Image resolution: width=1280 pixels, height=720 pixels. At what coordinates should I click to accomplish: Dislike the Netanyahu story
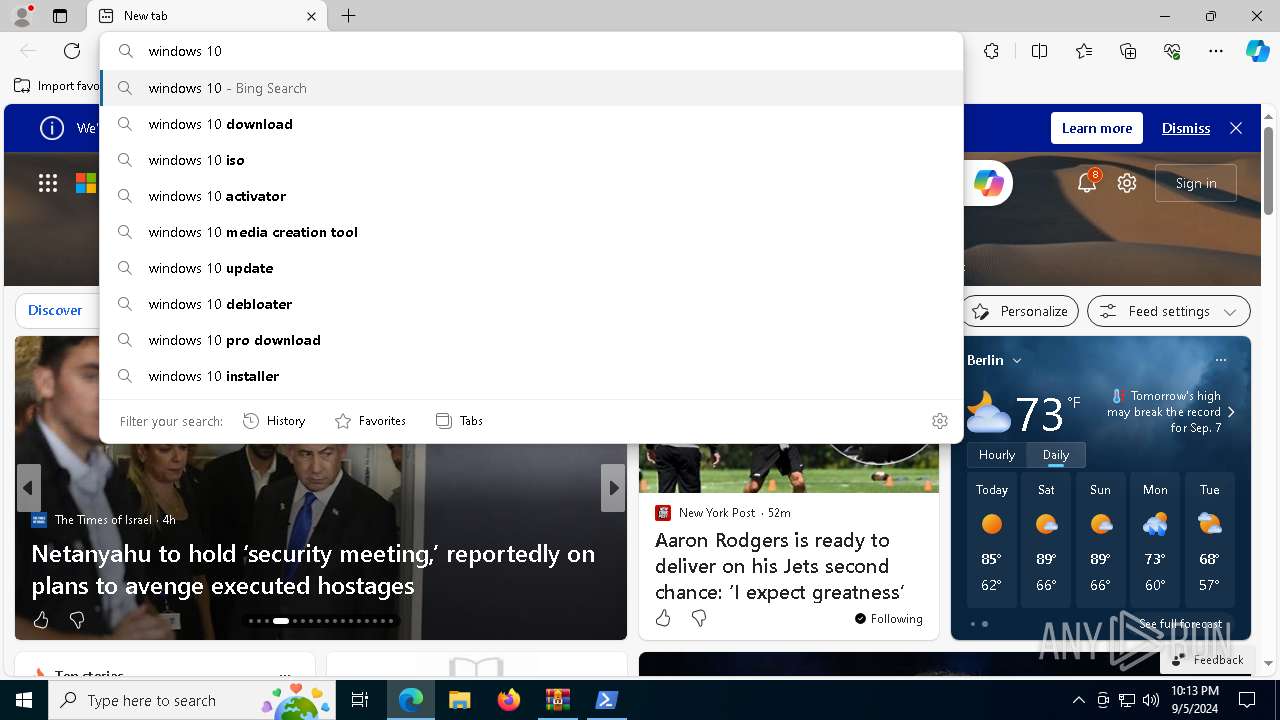[x=77, y=620]
